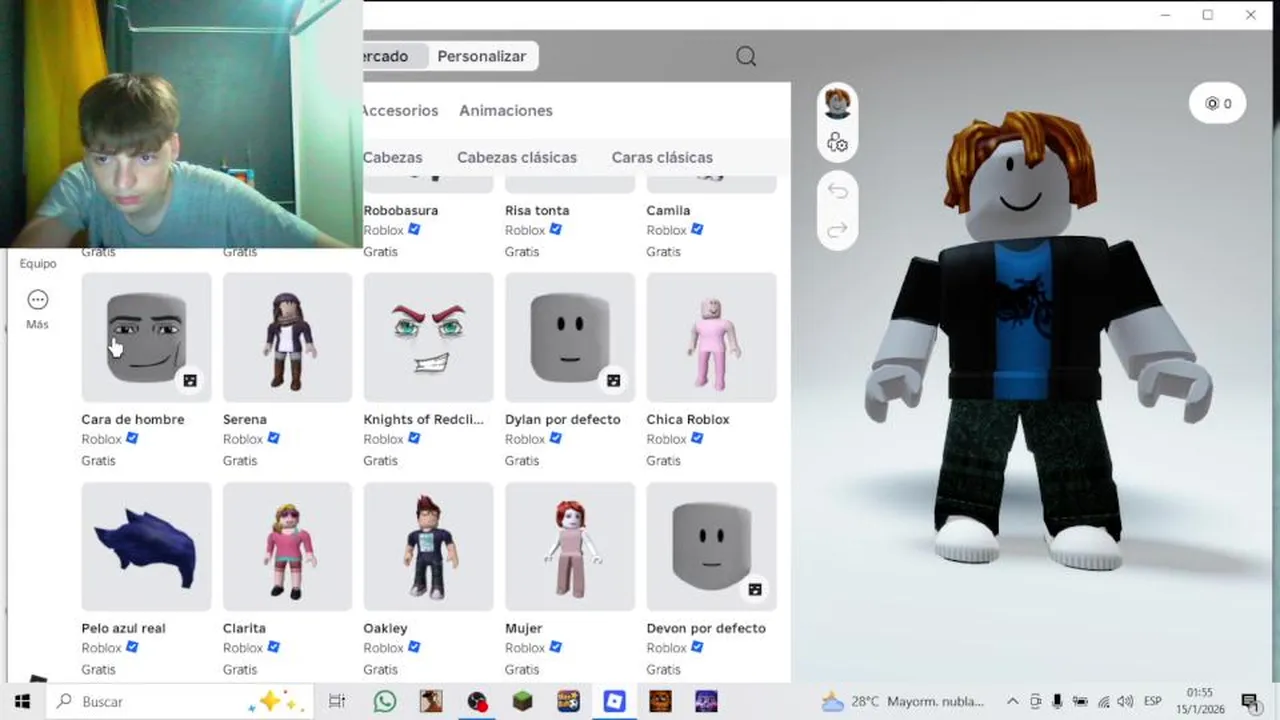Image resolution: width=1280 pixels, height=720 pixels.
Task: Open the Accesorios tab
Action: point(400,110)
